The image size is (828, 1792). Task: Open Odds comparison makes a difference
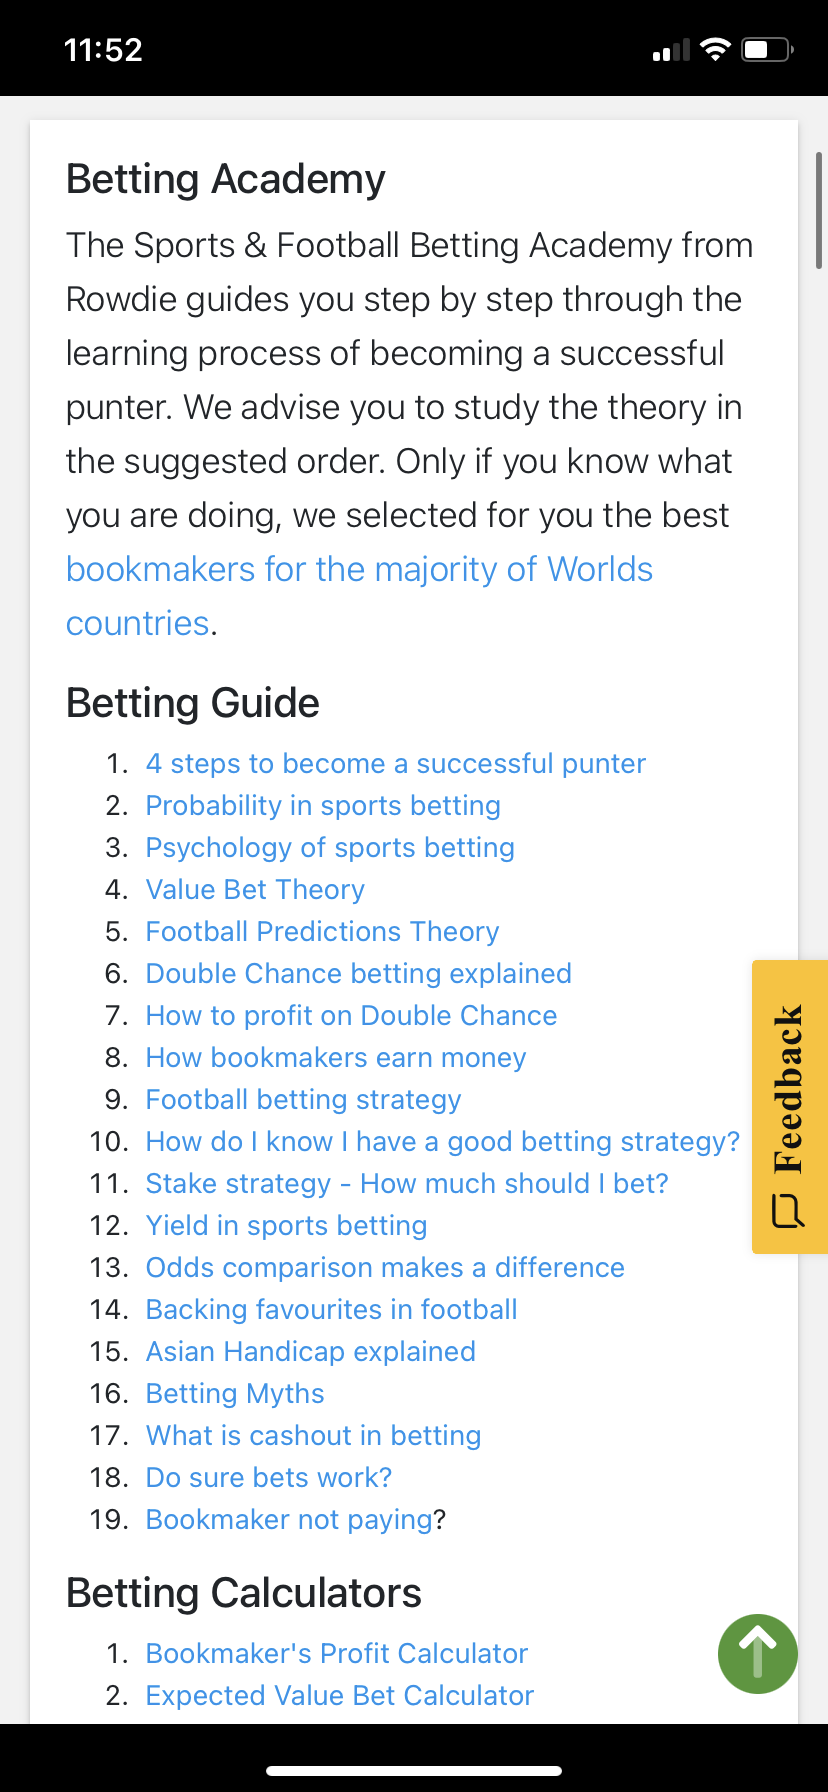coord(385,1268)
